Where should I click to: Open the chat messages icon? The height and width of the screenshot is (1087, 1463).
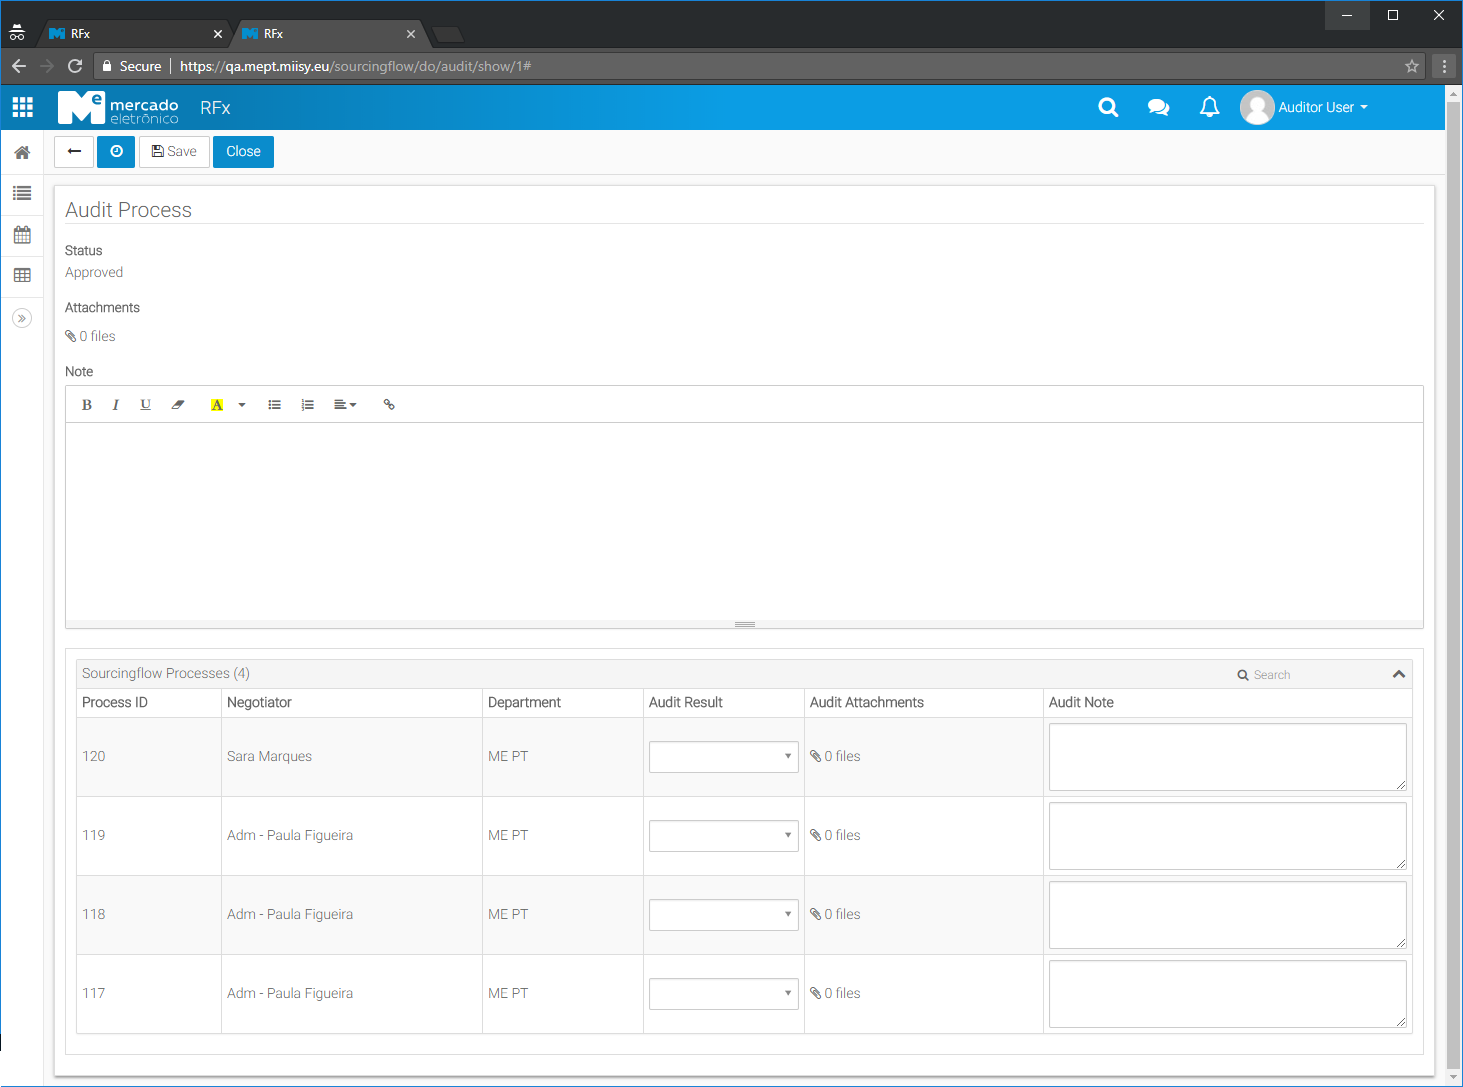point(1158,107)
